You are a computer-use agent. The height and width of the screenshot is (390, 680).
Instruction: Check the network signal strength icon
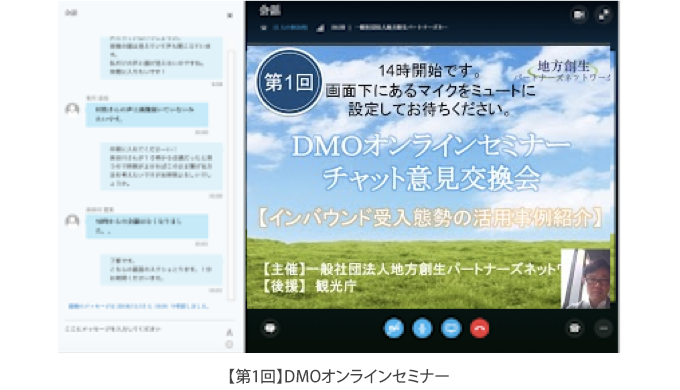pos(320,28)
